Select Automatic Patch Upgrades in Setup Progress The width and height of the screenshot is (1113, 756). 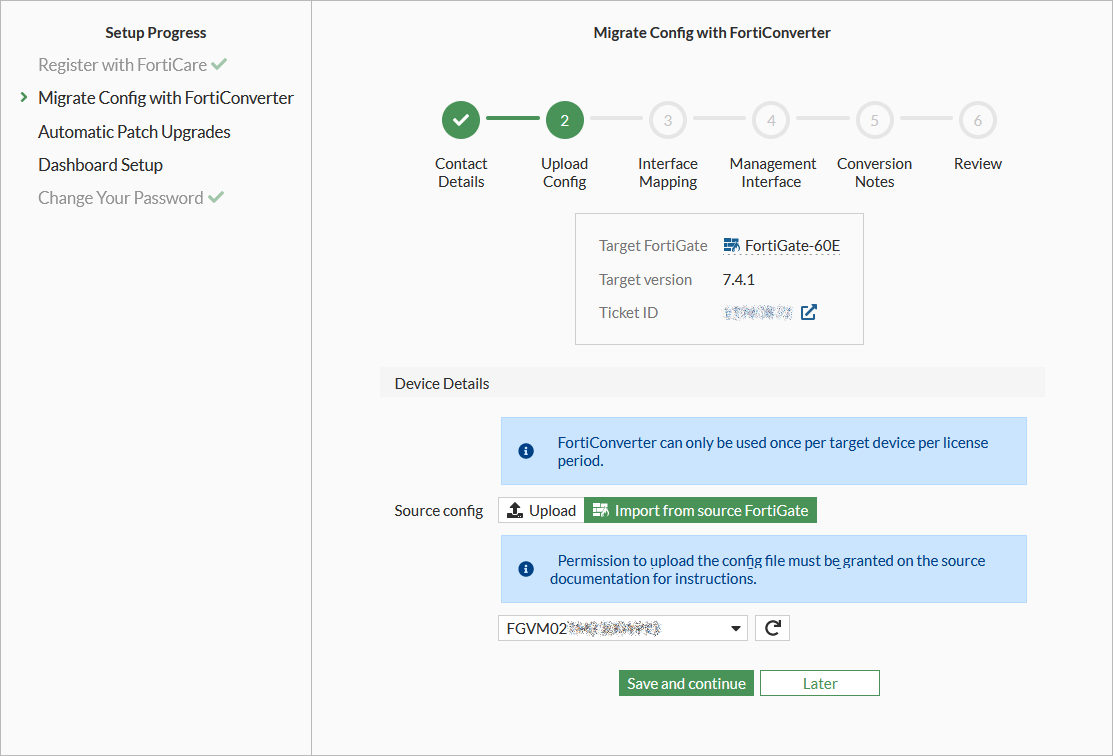[133, 131]
